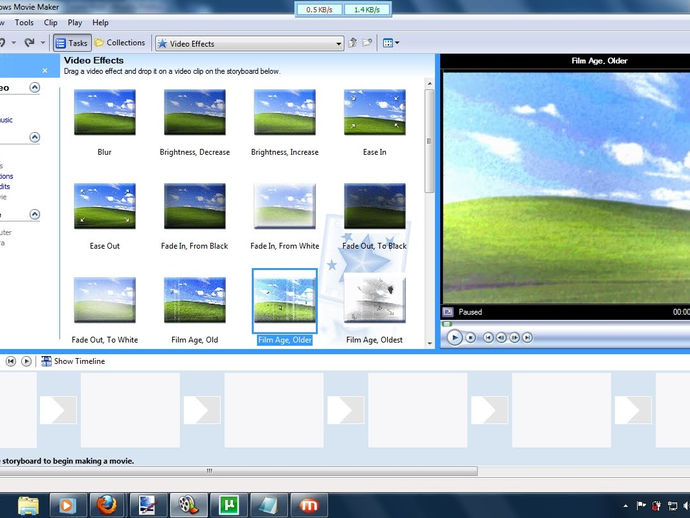The width and height of the screenshot is (690, 518).
Task: Open the Tools menu
Action: 24,22
